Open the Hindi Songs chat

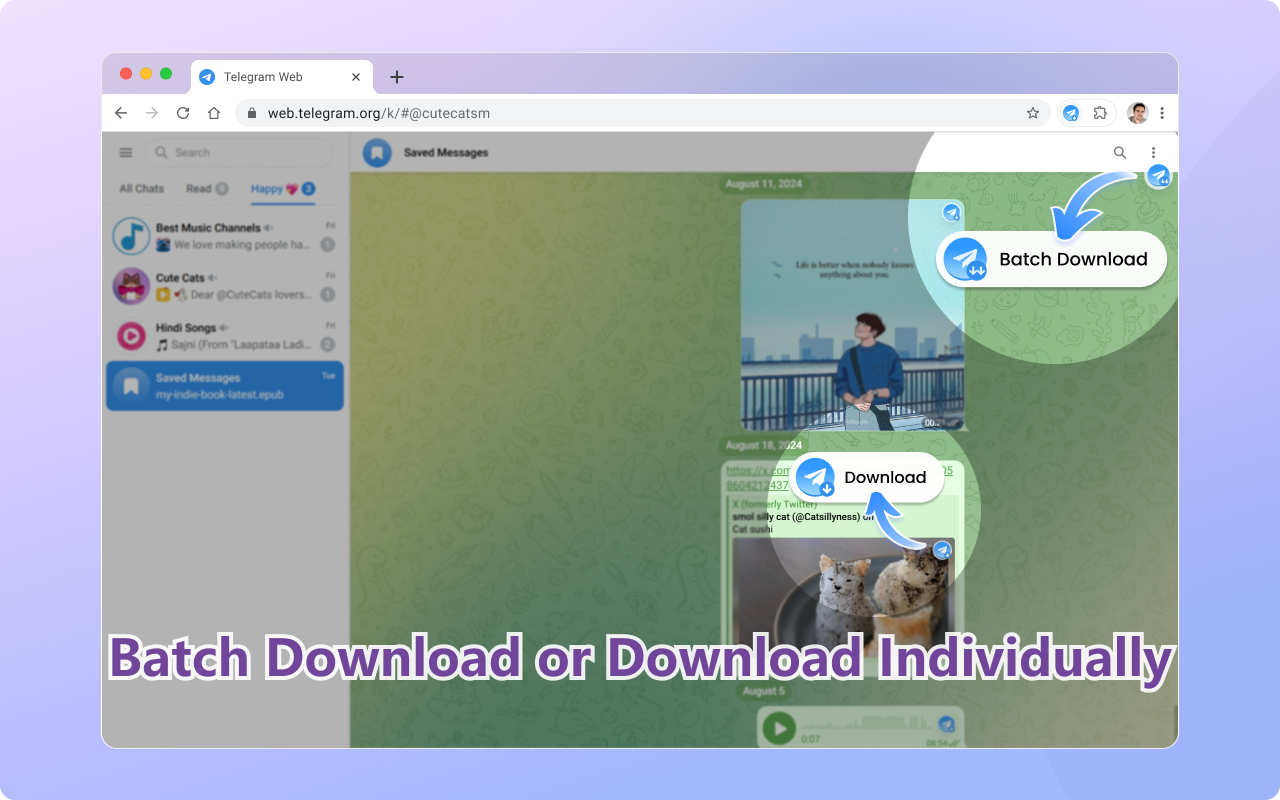225,336
